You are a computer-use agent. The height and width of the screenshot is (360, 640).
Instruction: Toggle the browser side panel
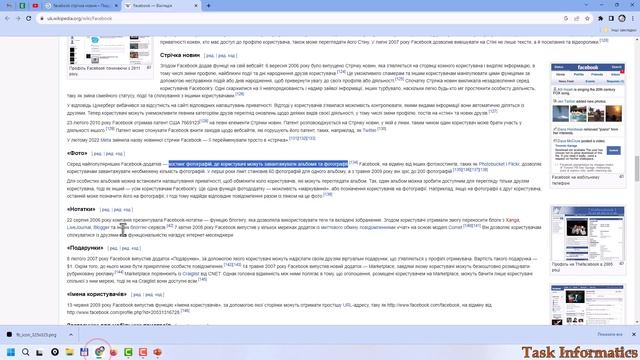click(611, 18)
